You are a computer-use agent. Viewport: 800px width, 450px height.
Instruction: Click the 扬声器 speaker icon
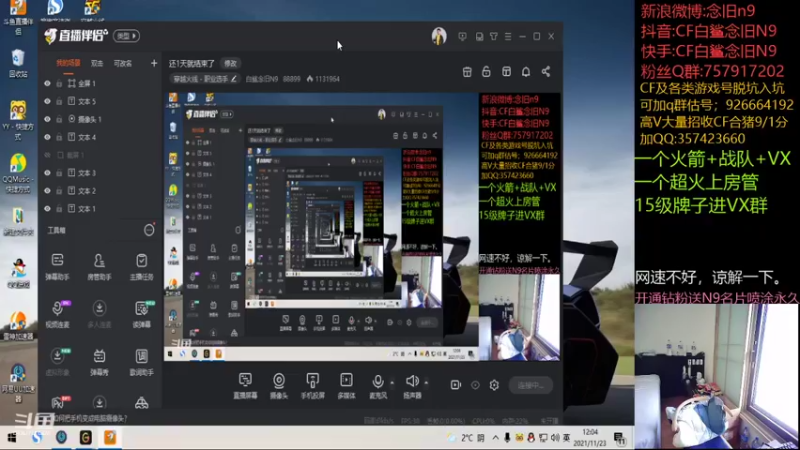[x=412, y=381]
